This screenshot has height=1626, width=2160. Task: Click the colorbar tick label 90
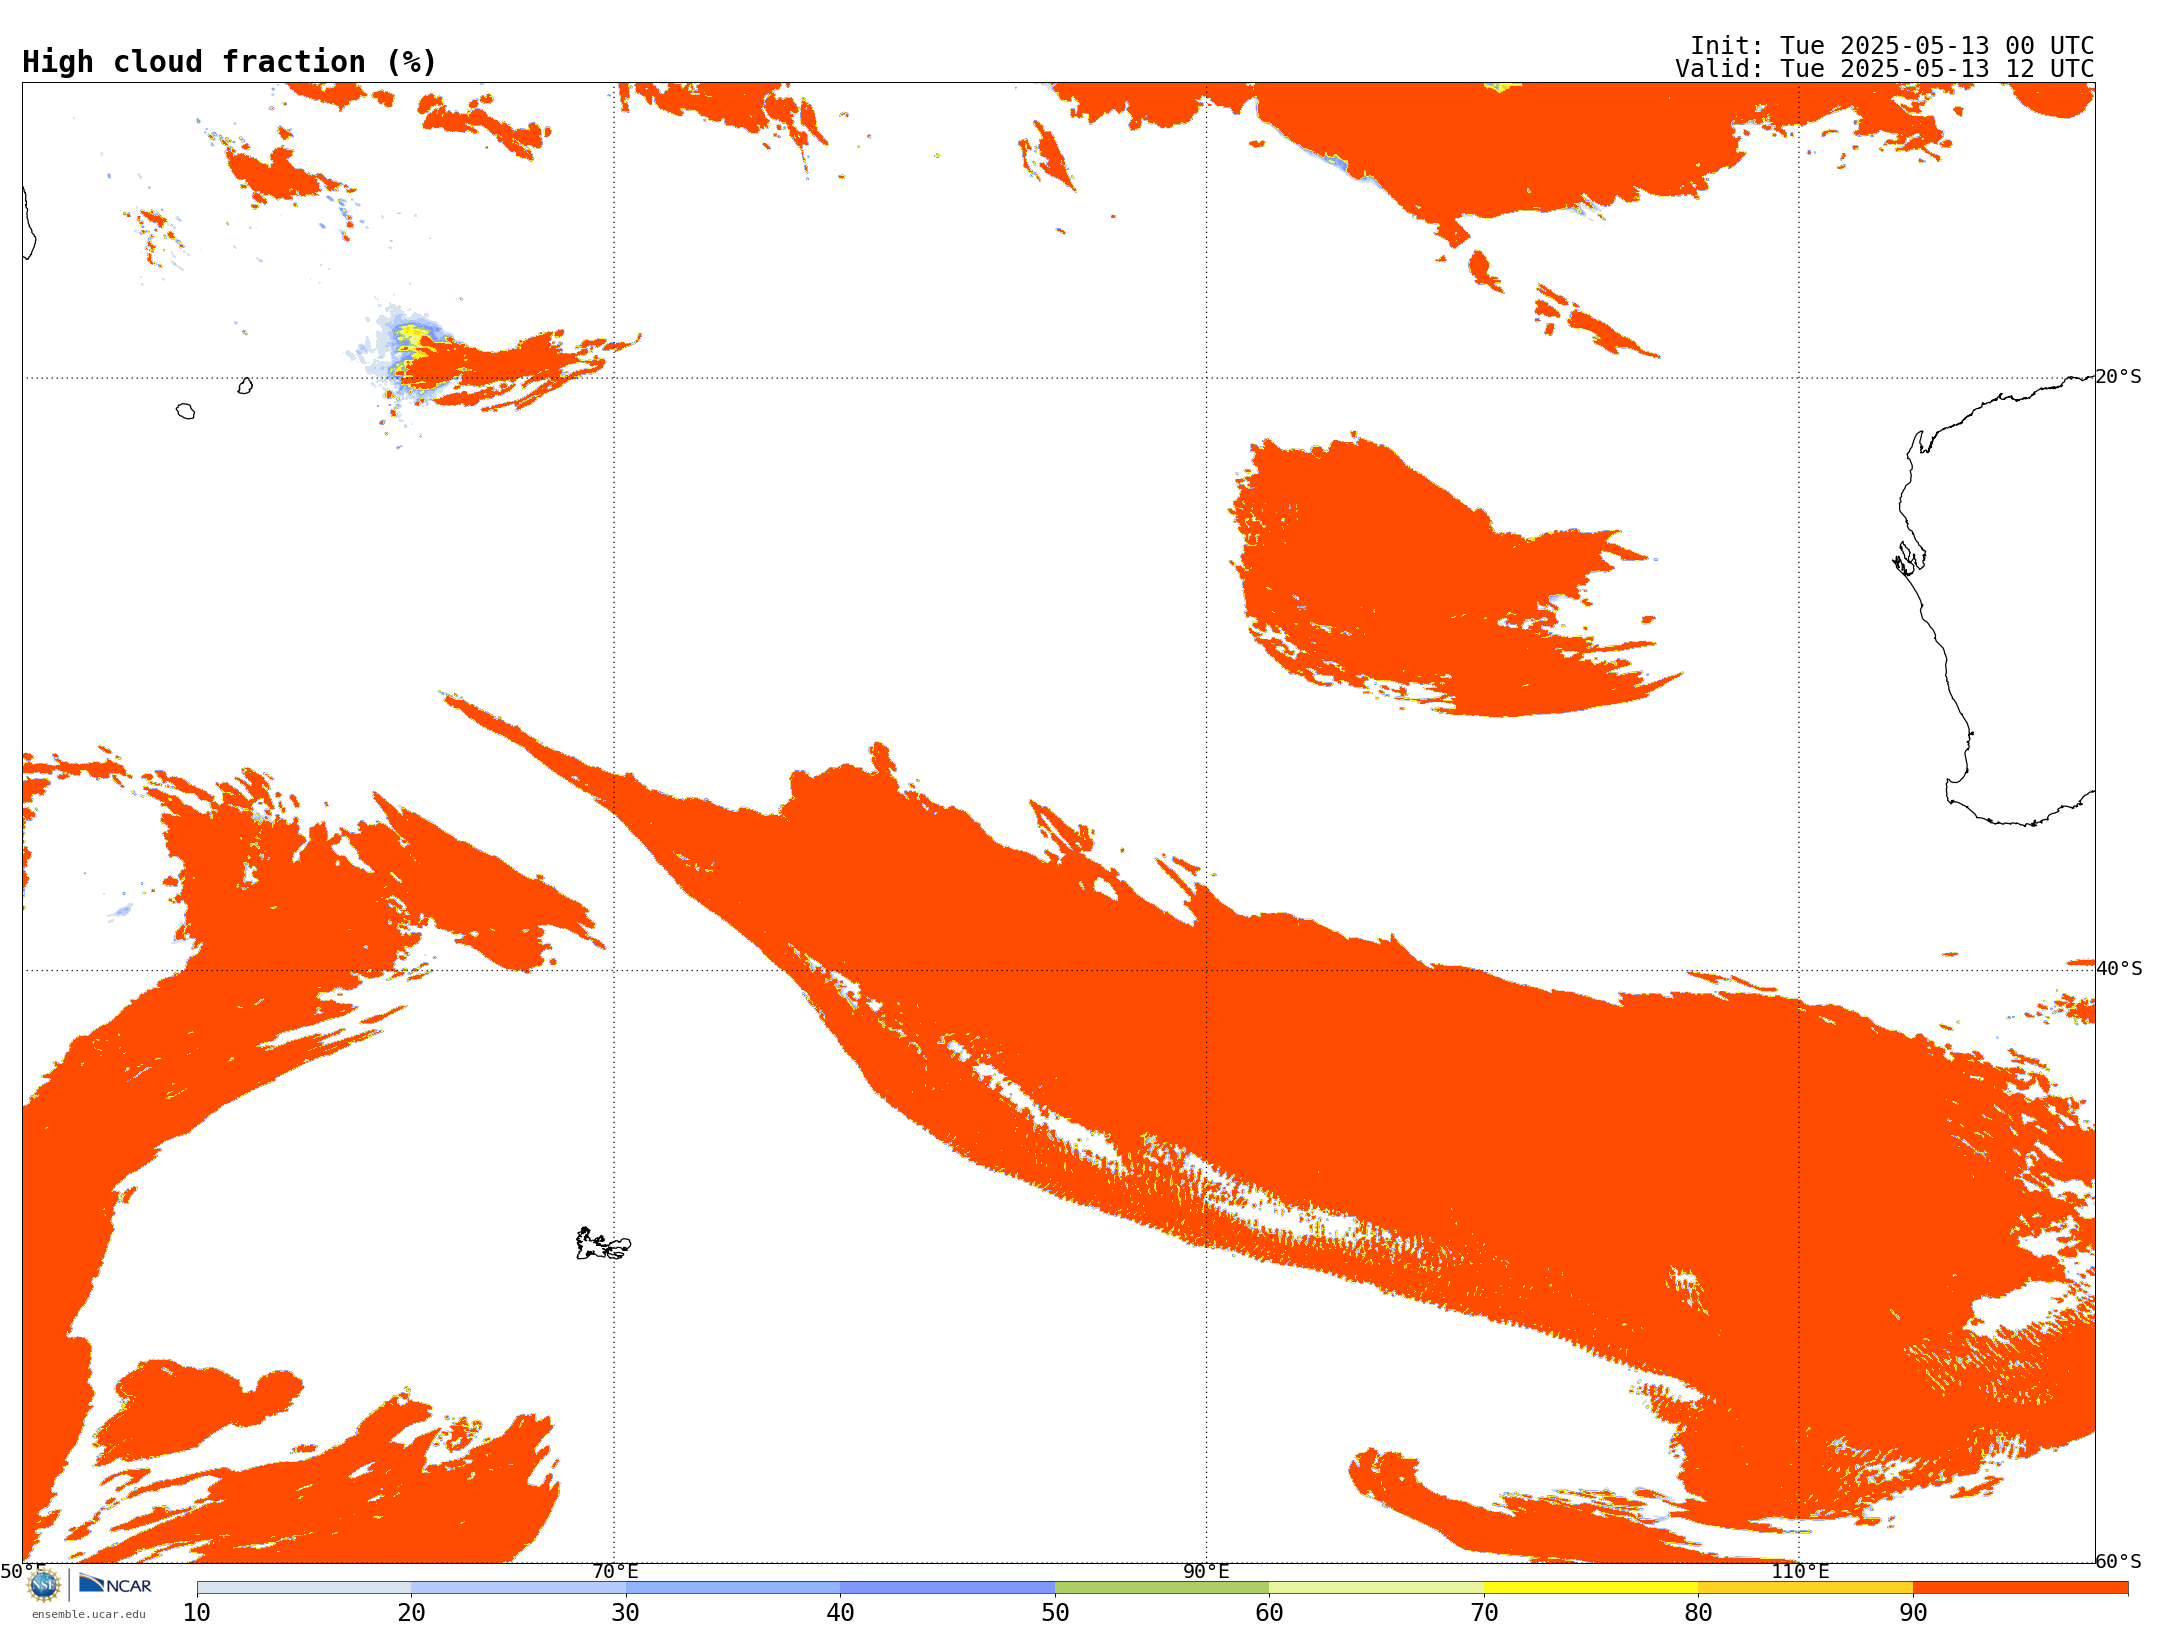[1913, 1612]
